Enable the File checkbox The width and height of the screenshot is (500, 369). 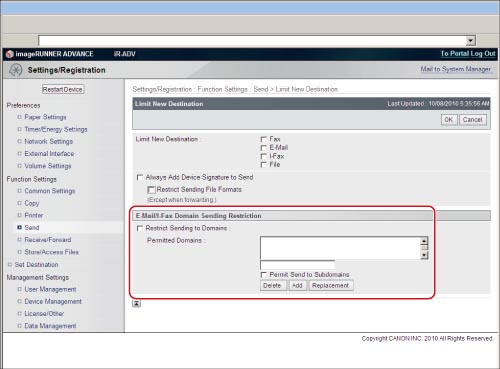(x=264, y=165)
